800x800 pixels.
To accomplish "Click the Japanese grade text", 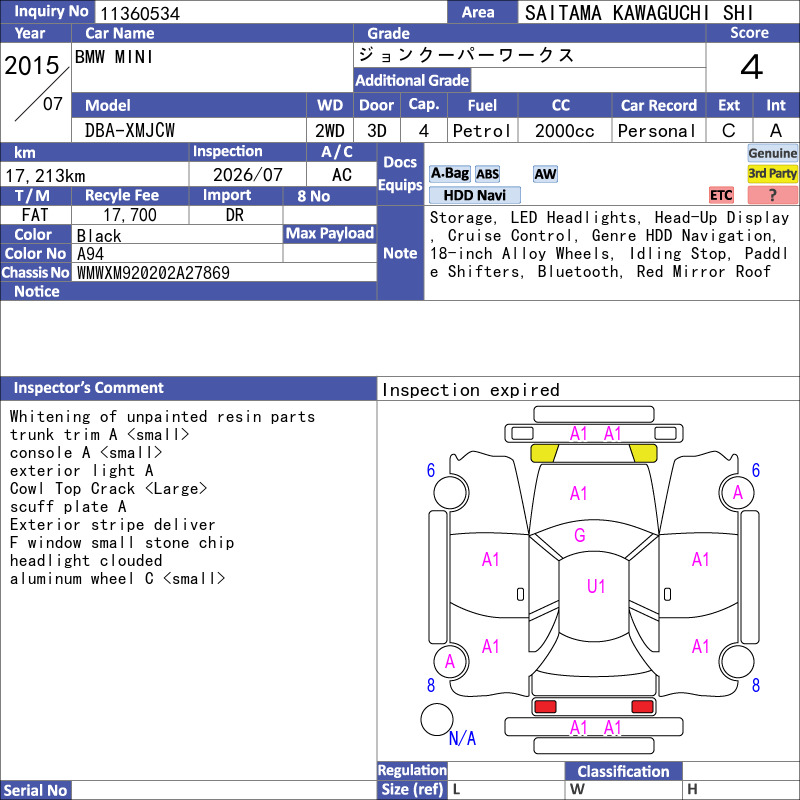I will tap(466, 55).
